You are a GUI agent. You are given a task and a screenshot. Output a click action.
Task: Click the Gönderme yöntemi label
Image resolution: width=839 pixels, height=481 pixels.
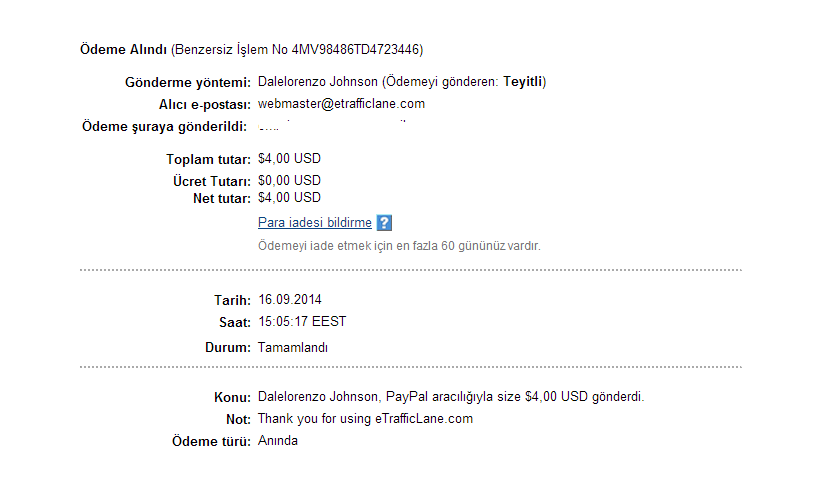coord(188,82)
